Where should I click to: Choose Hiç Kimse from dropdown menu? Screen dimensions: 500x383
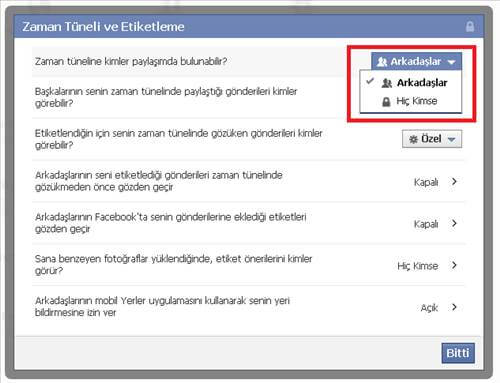point(411,101)
